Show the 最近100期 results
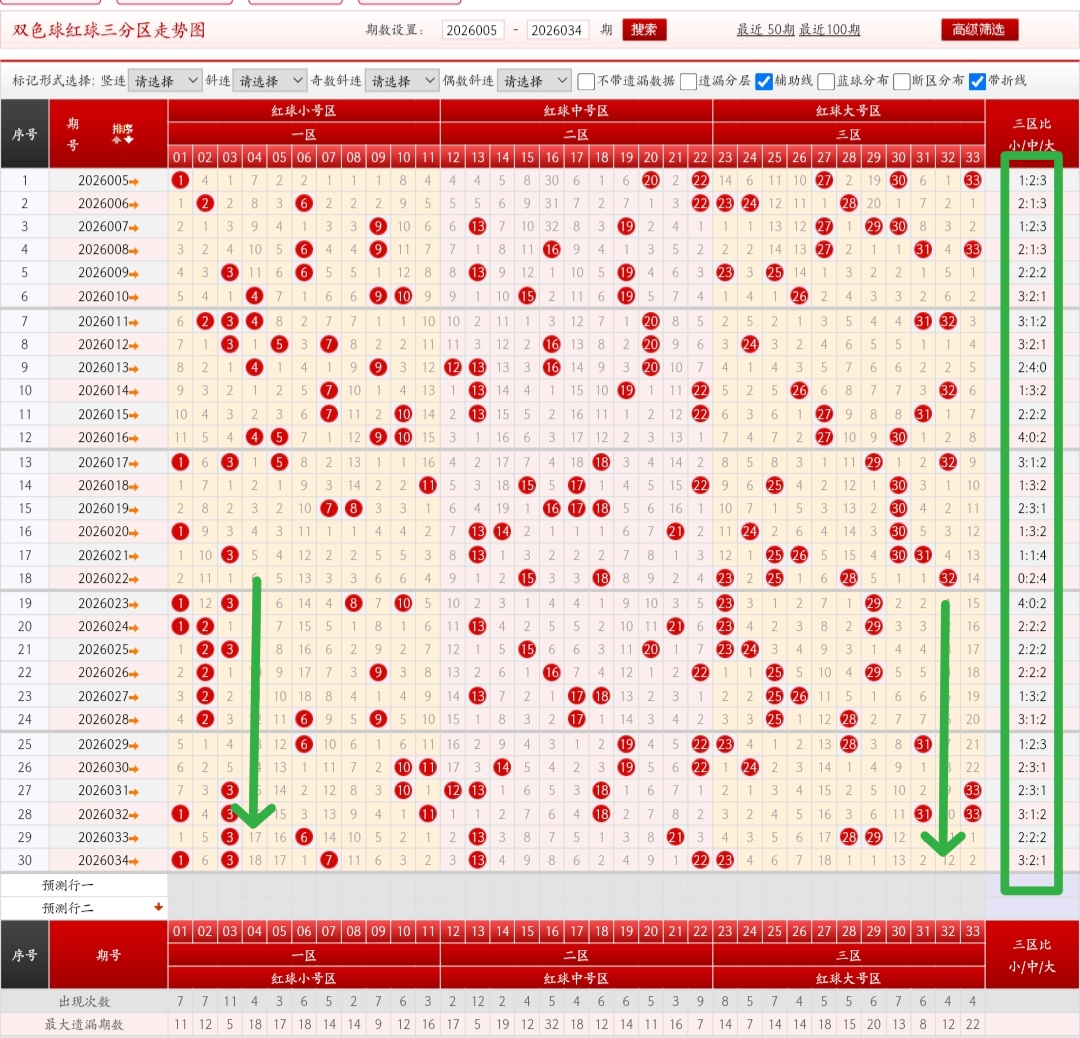This screenshot has width=1080, height=1038. coord(829,30)
